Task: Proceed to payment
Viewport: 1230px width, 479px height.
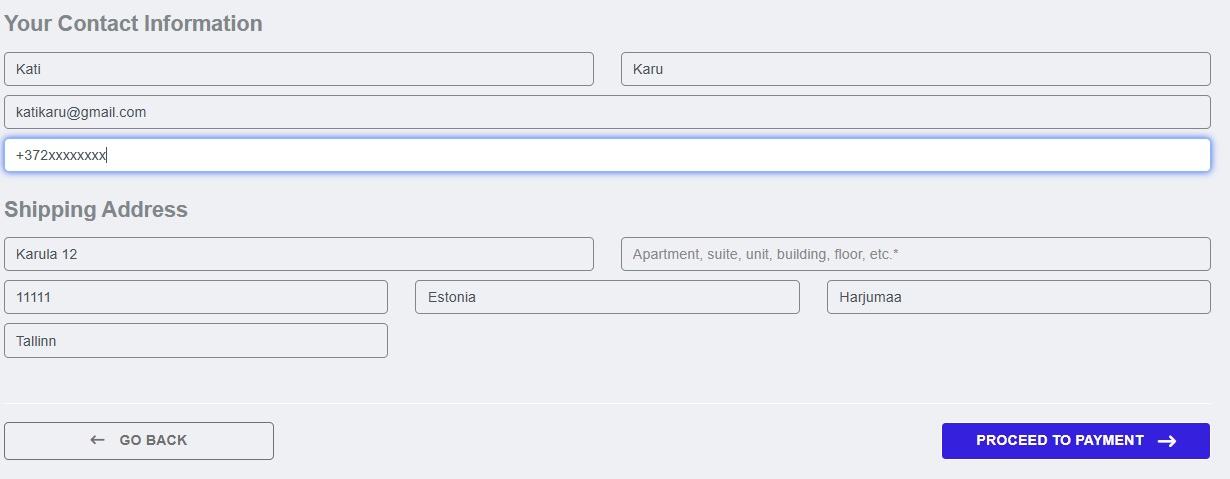Action: pyautogui.click(x=1075, y=441)
